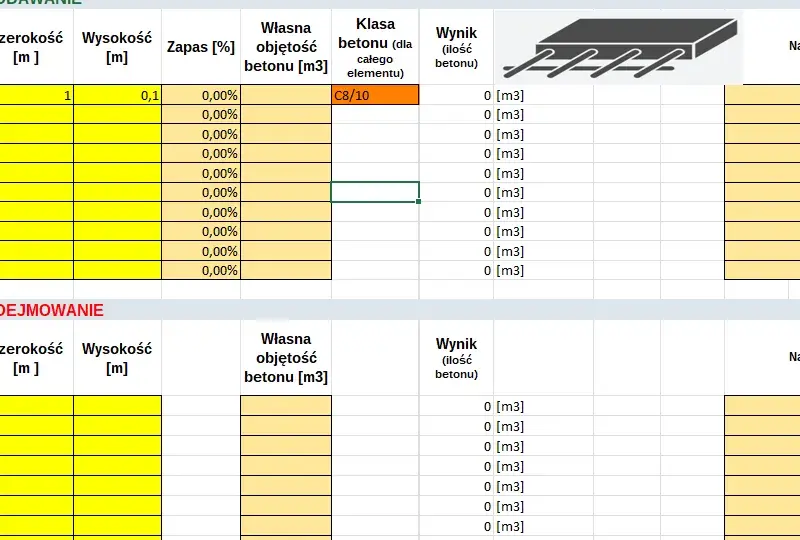Click the orange cell at the right end of the C8/10 row
The width and height of the screenshot is (800, 540).
(x=762, y=95)
